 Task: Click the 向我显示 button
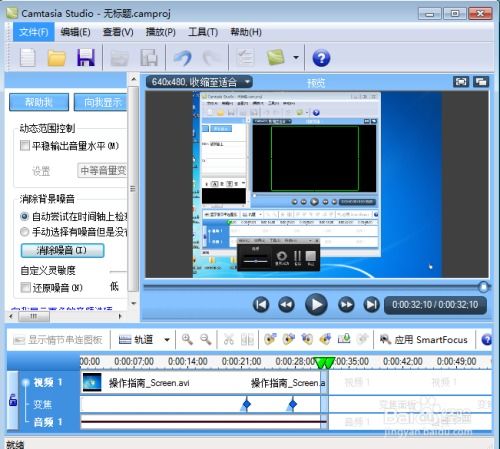(x=101, y=102)
